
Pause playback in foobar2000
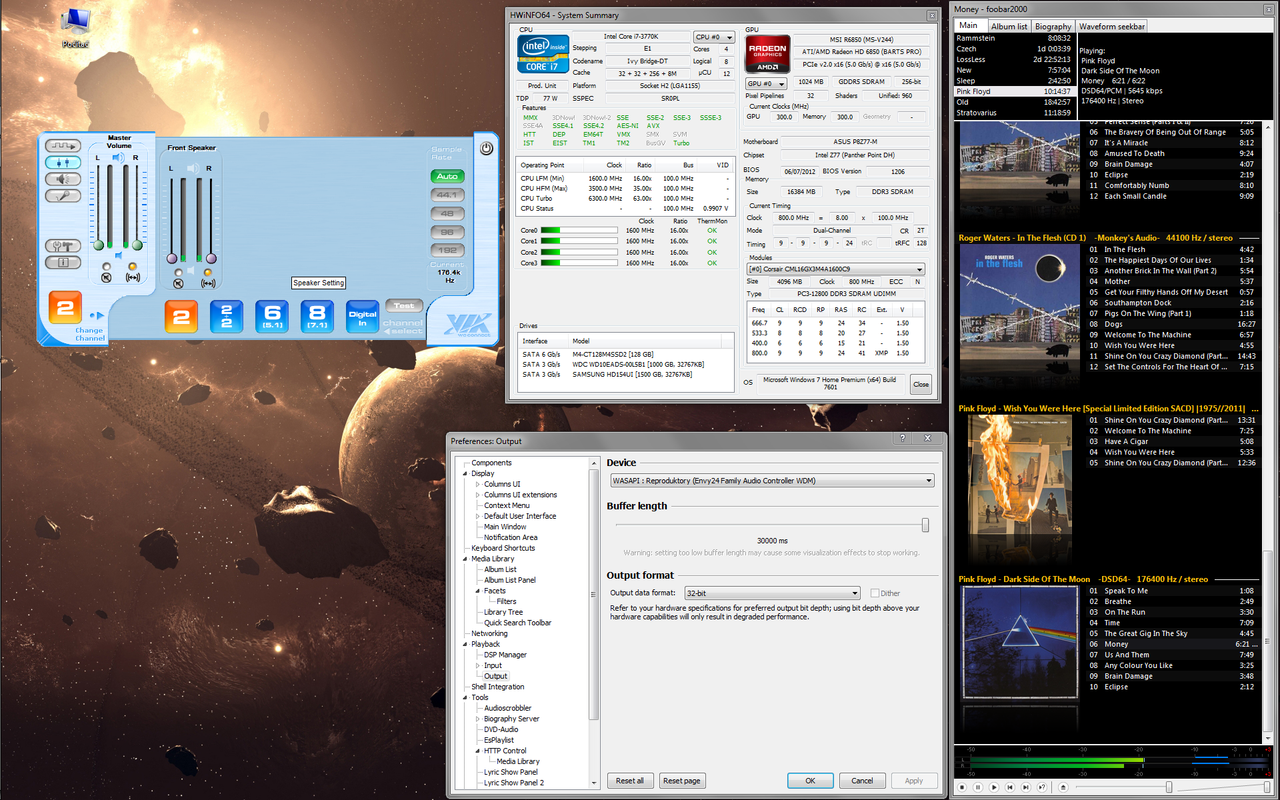click(x=978, y=787)
